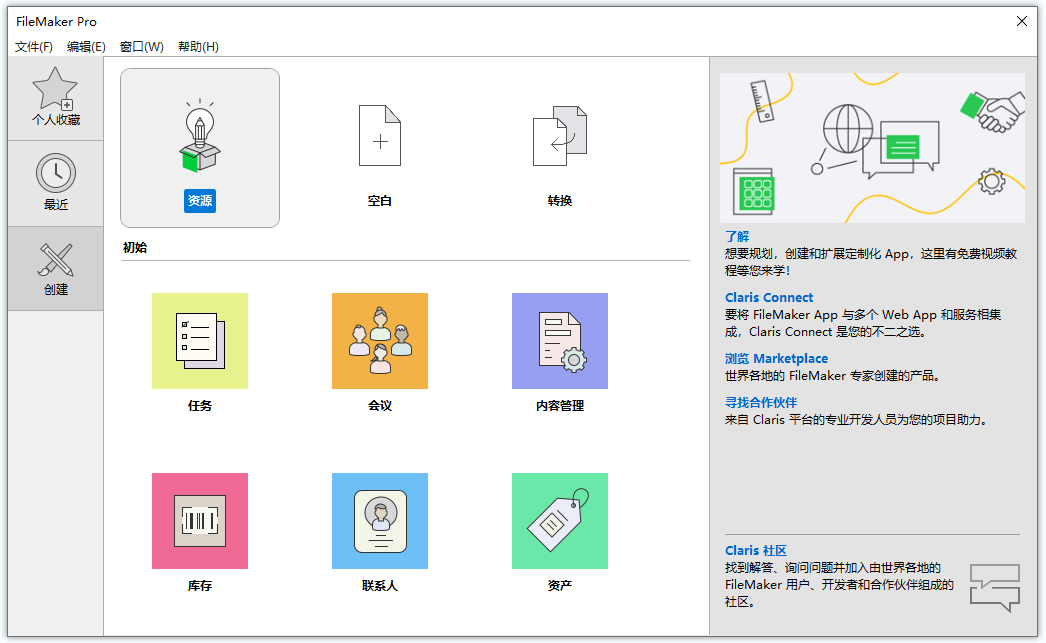Open the 编辑(E) menu
This screenshot has height=643, width=1046.
pyautogui.click(x=86, y=47)
